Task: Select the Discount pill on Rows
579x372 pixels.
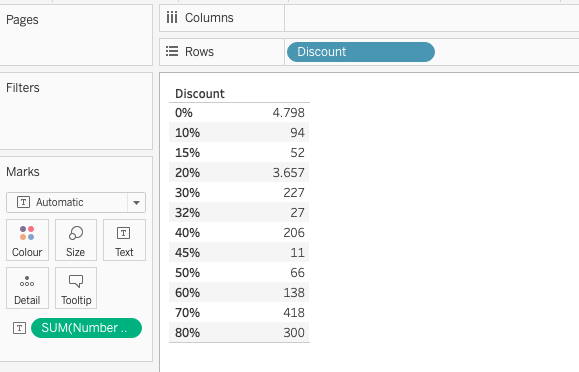Action: (361, 52)
